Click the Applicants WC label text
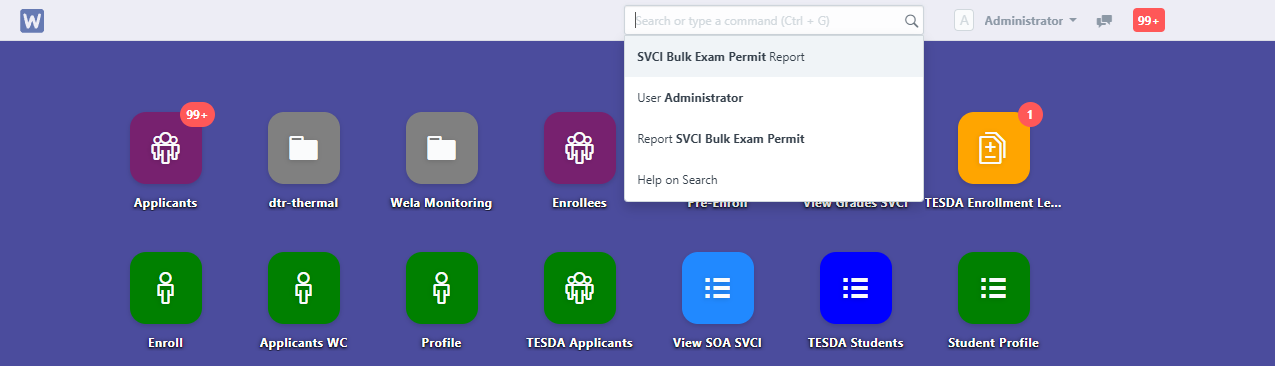This screenshot has height=366, width=1275. [x=304, y=343]
